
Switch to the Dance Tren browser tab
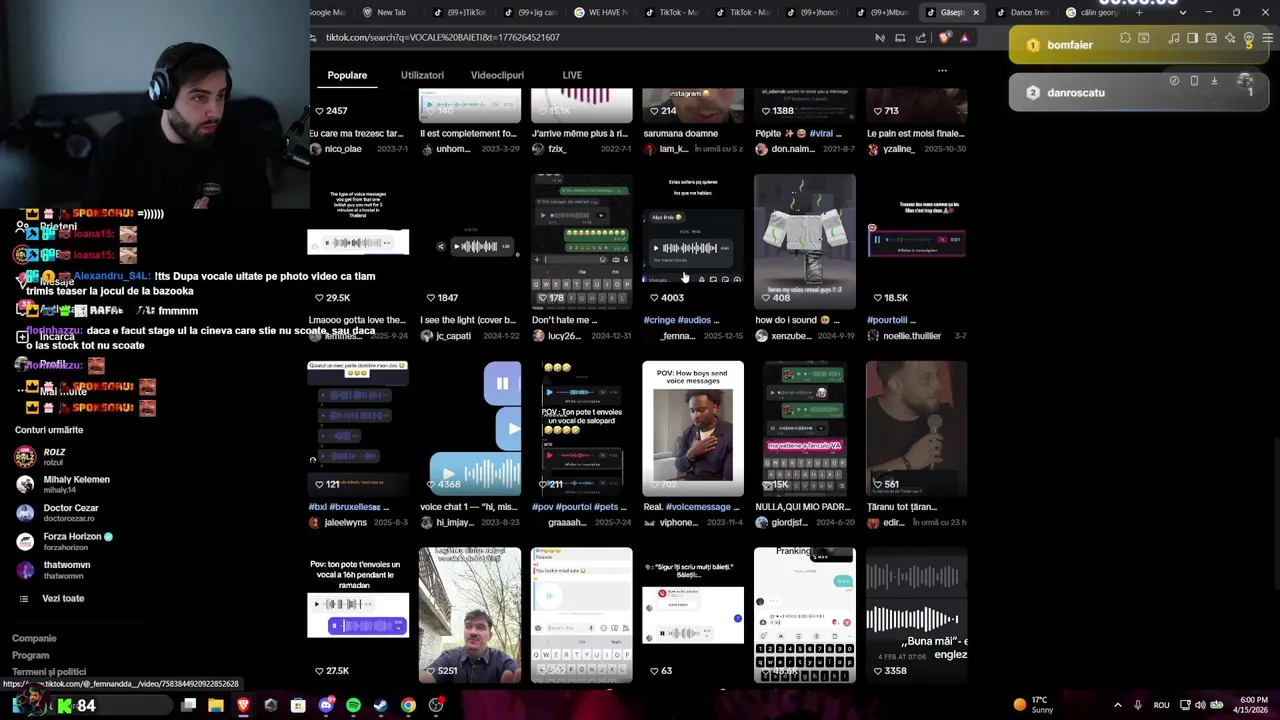pyautogui.click(x=1025, y=12)
